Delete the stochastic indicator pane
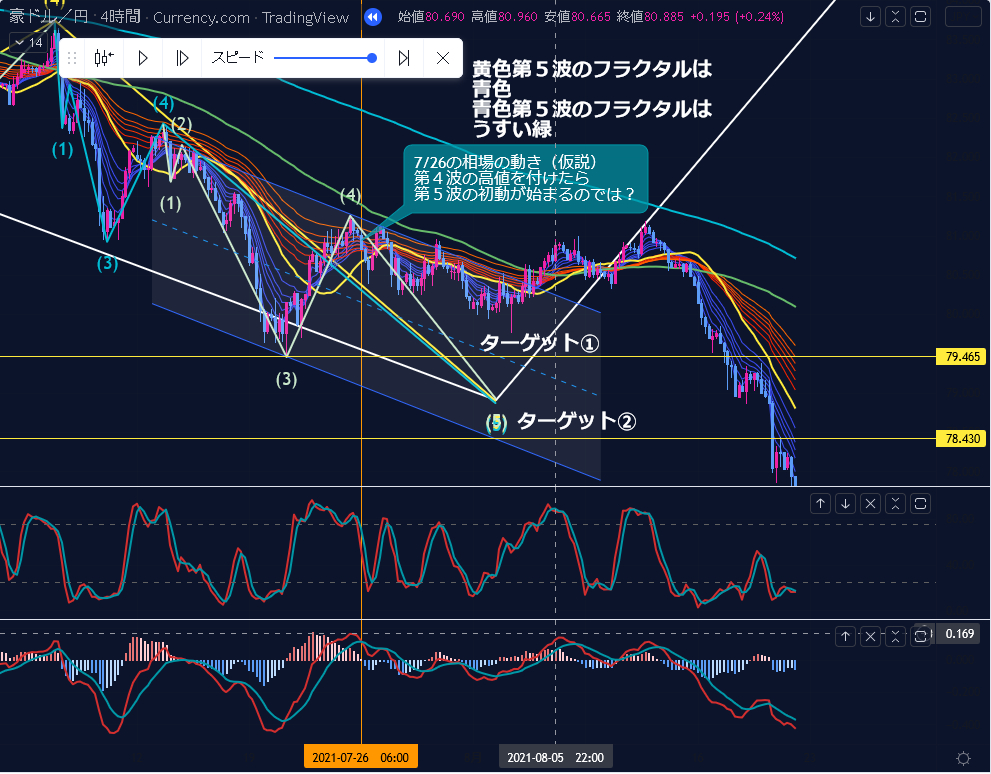991x774 pixels. pyautogui.click(x=870, y=503)
